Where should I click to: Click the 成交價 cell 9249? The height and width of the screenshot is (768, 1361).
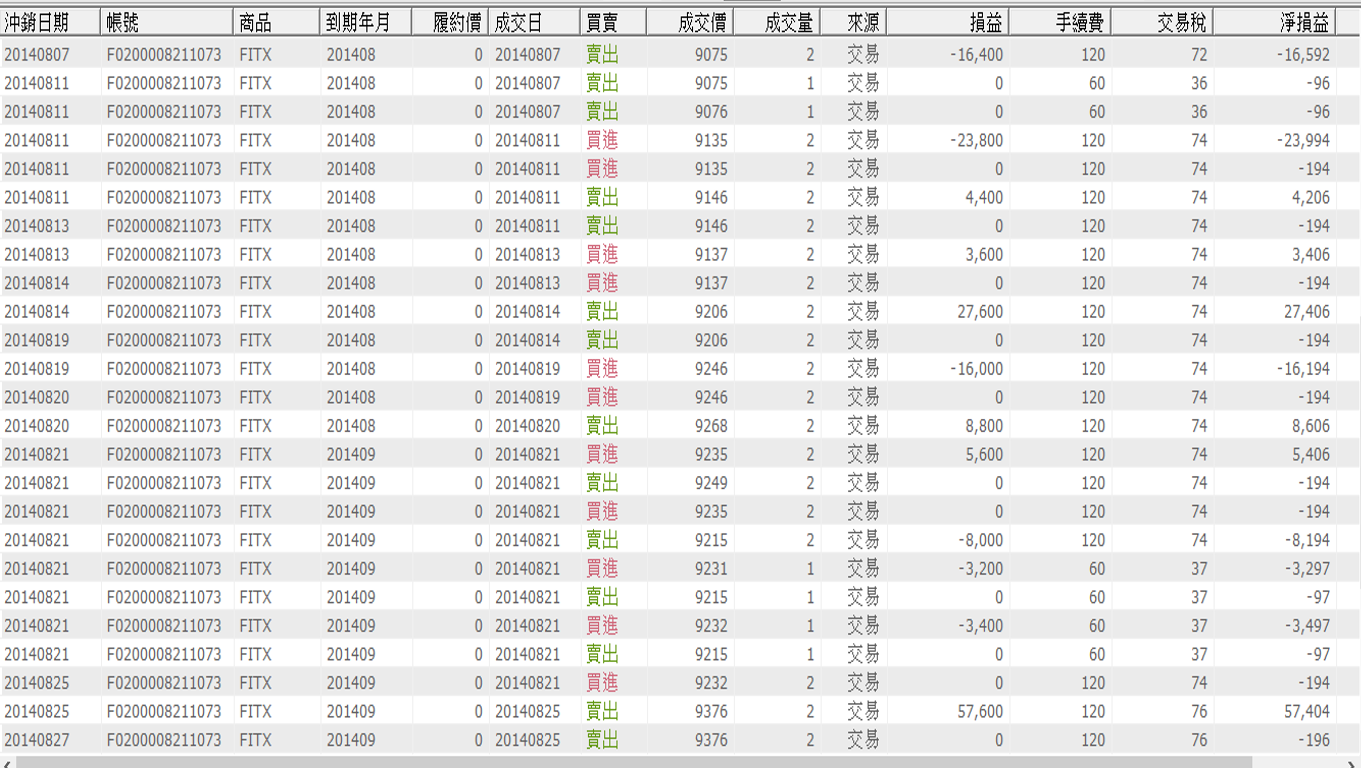click(711, 483)
